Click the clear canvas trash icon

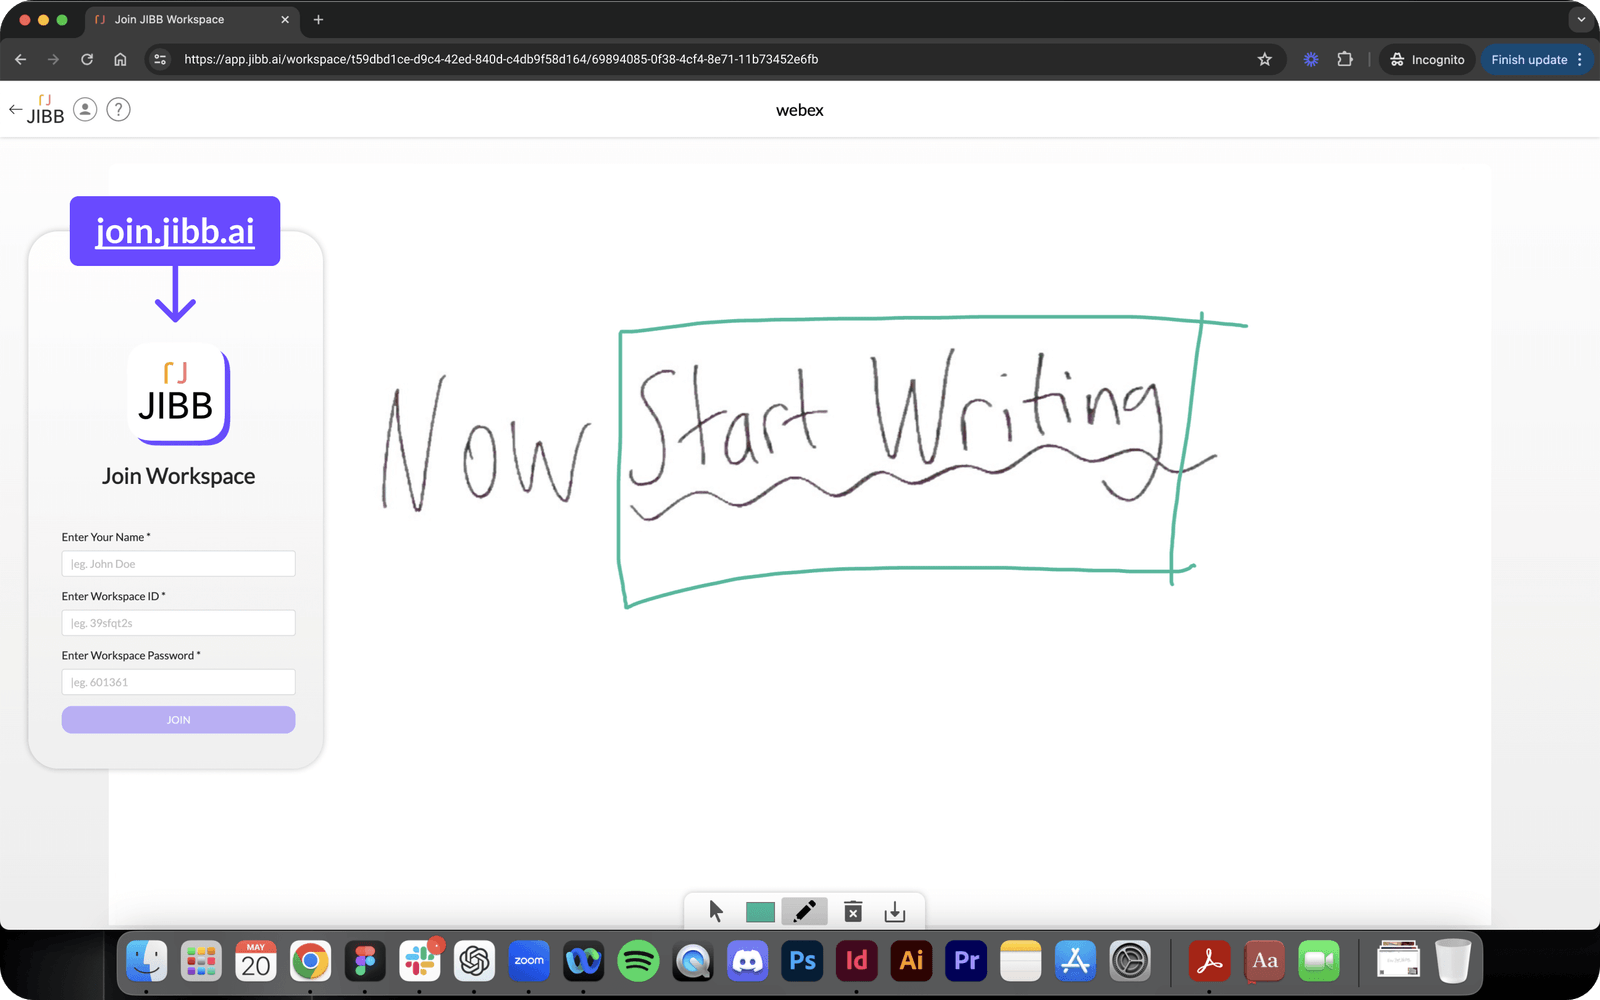point(853,911)
